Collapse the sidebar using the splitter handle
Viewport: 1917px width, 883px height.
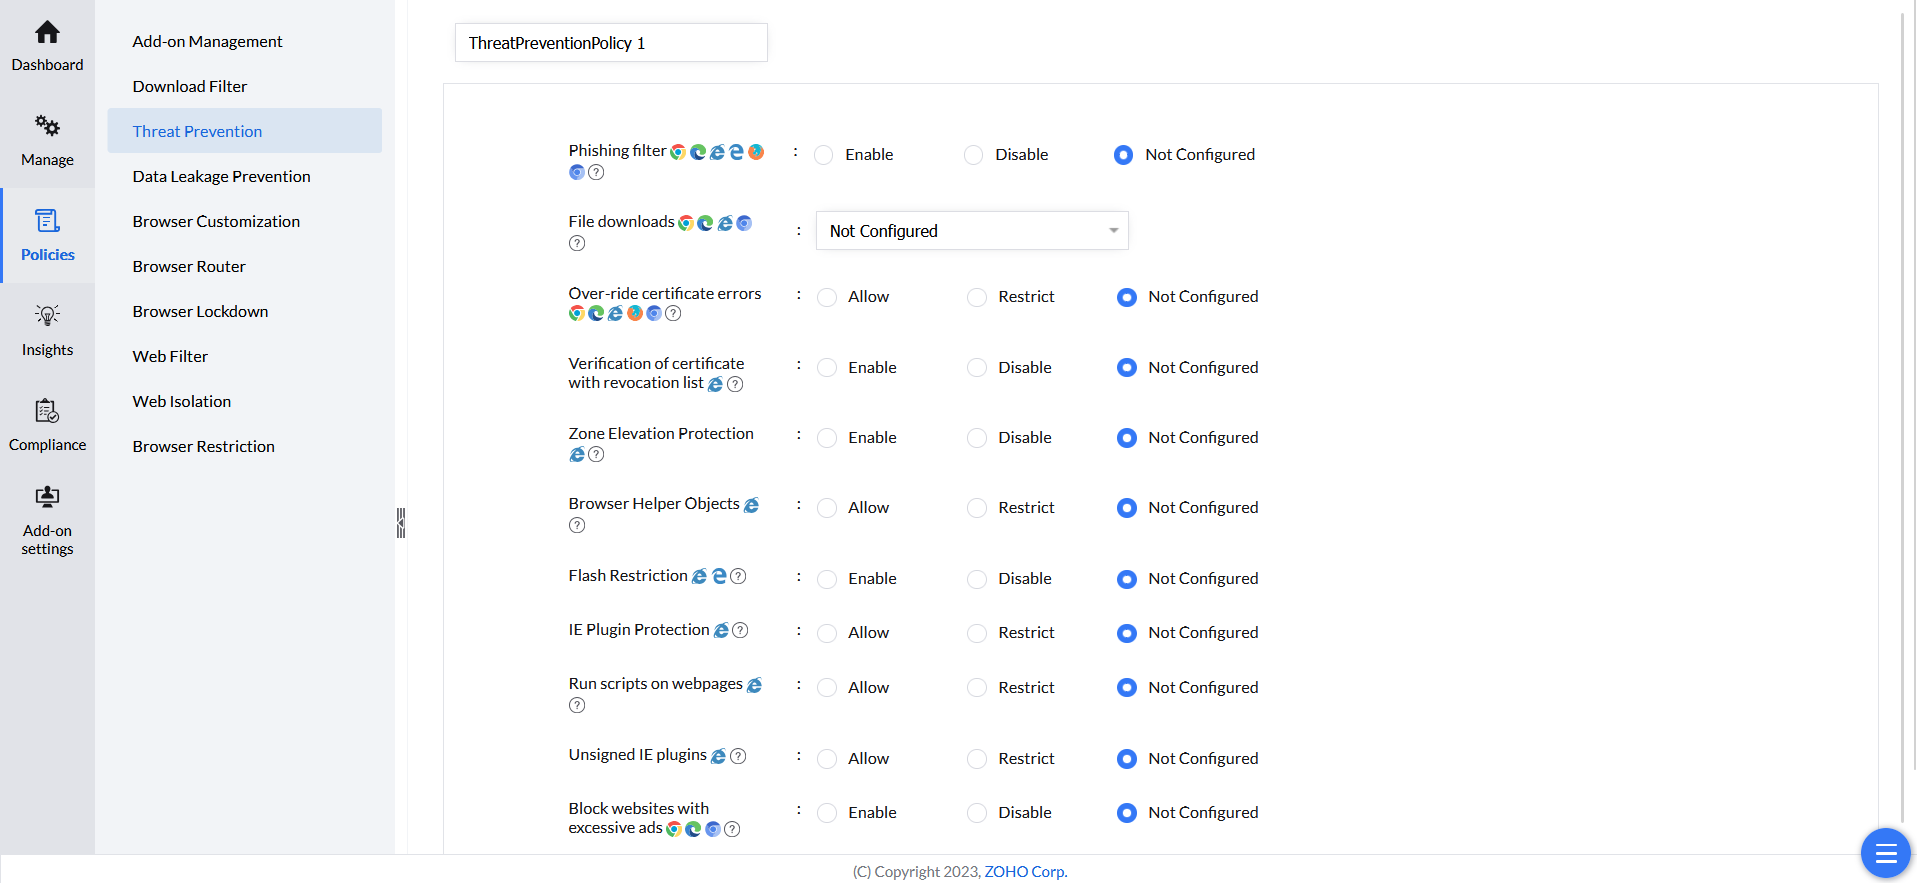pos(401,522)
